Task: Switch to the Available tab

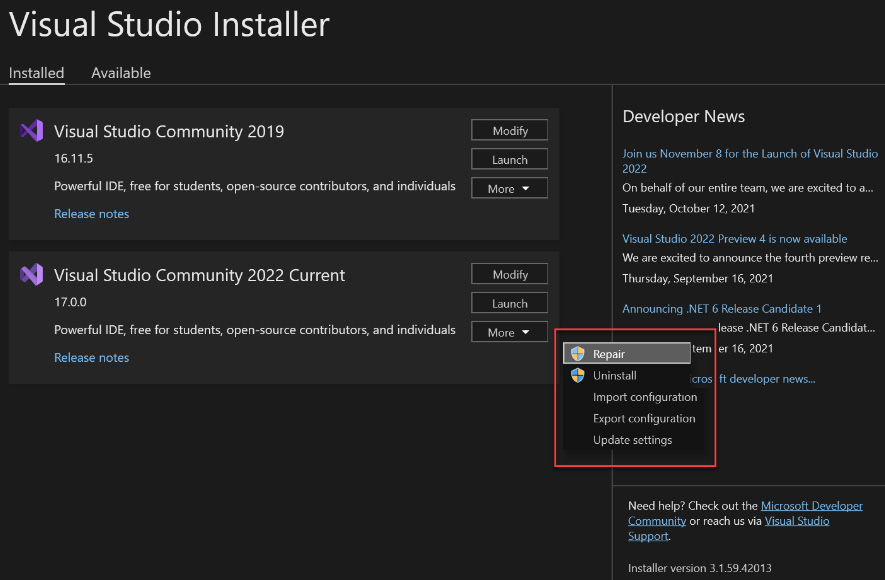Action: [x=121, y=73]
